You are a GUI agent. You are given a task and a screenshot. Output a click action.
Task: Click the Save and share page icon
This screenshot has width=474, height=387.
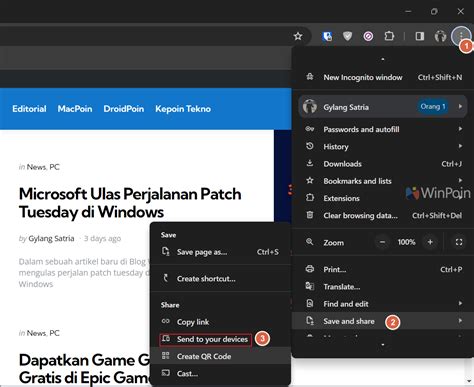click(310, 321)
